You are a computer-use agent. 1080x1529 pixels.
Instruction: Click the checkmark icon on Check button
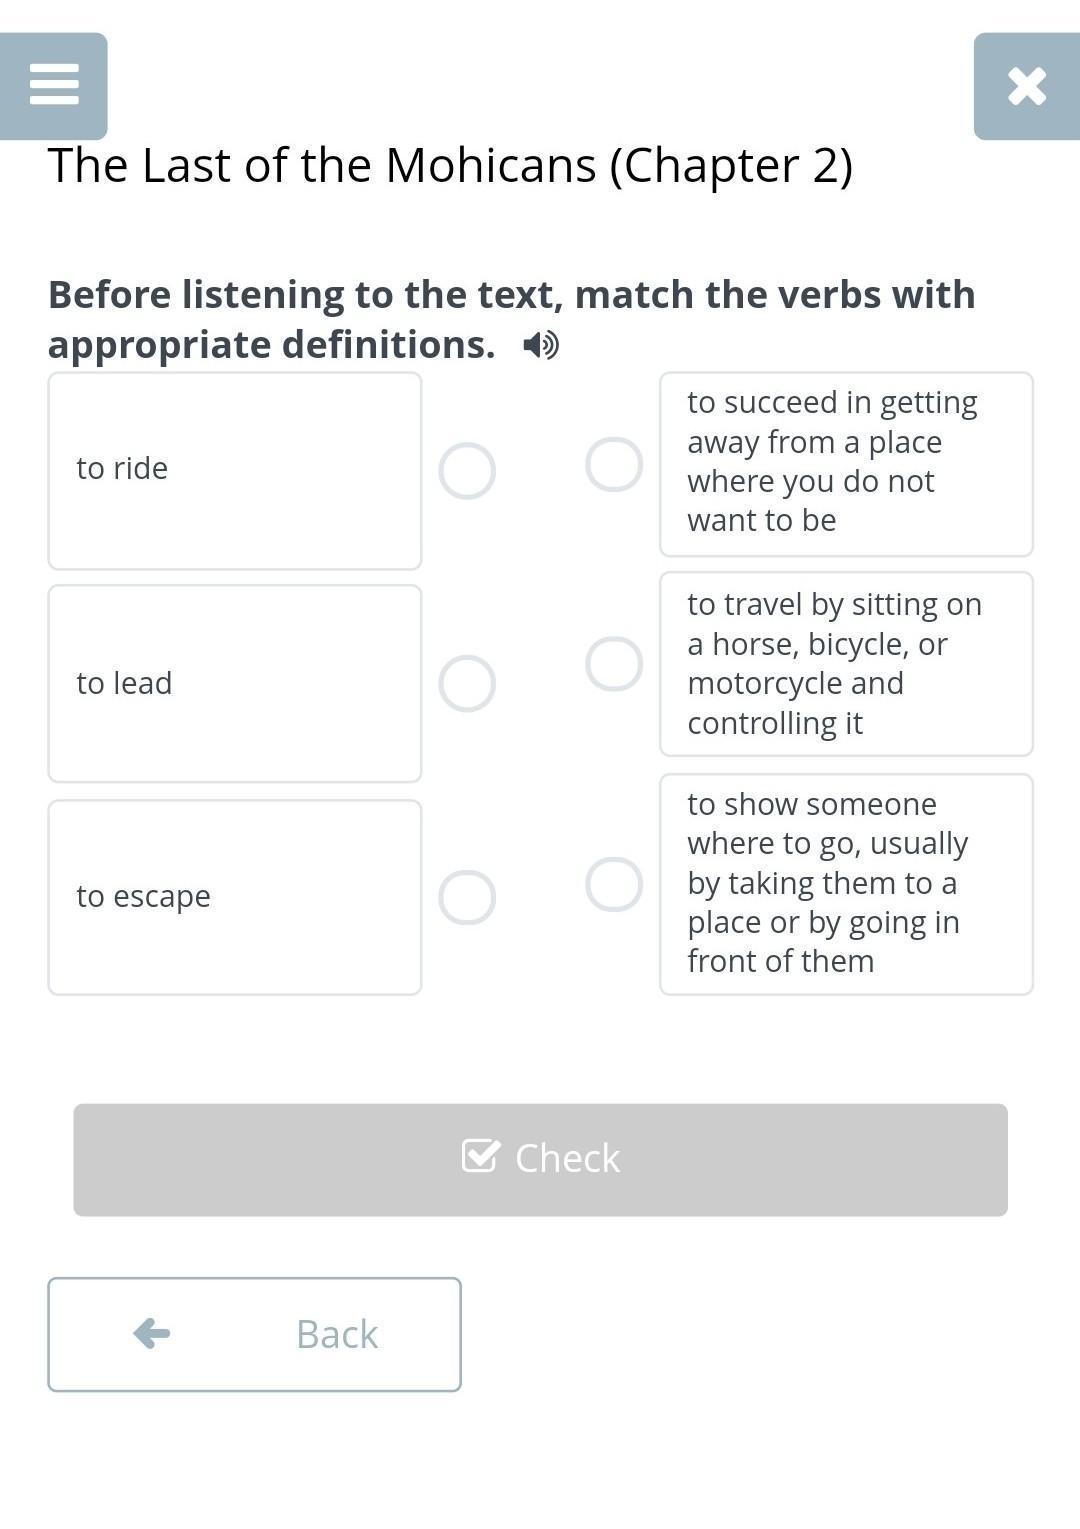[481, 1156]
